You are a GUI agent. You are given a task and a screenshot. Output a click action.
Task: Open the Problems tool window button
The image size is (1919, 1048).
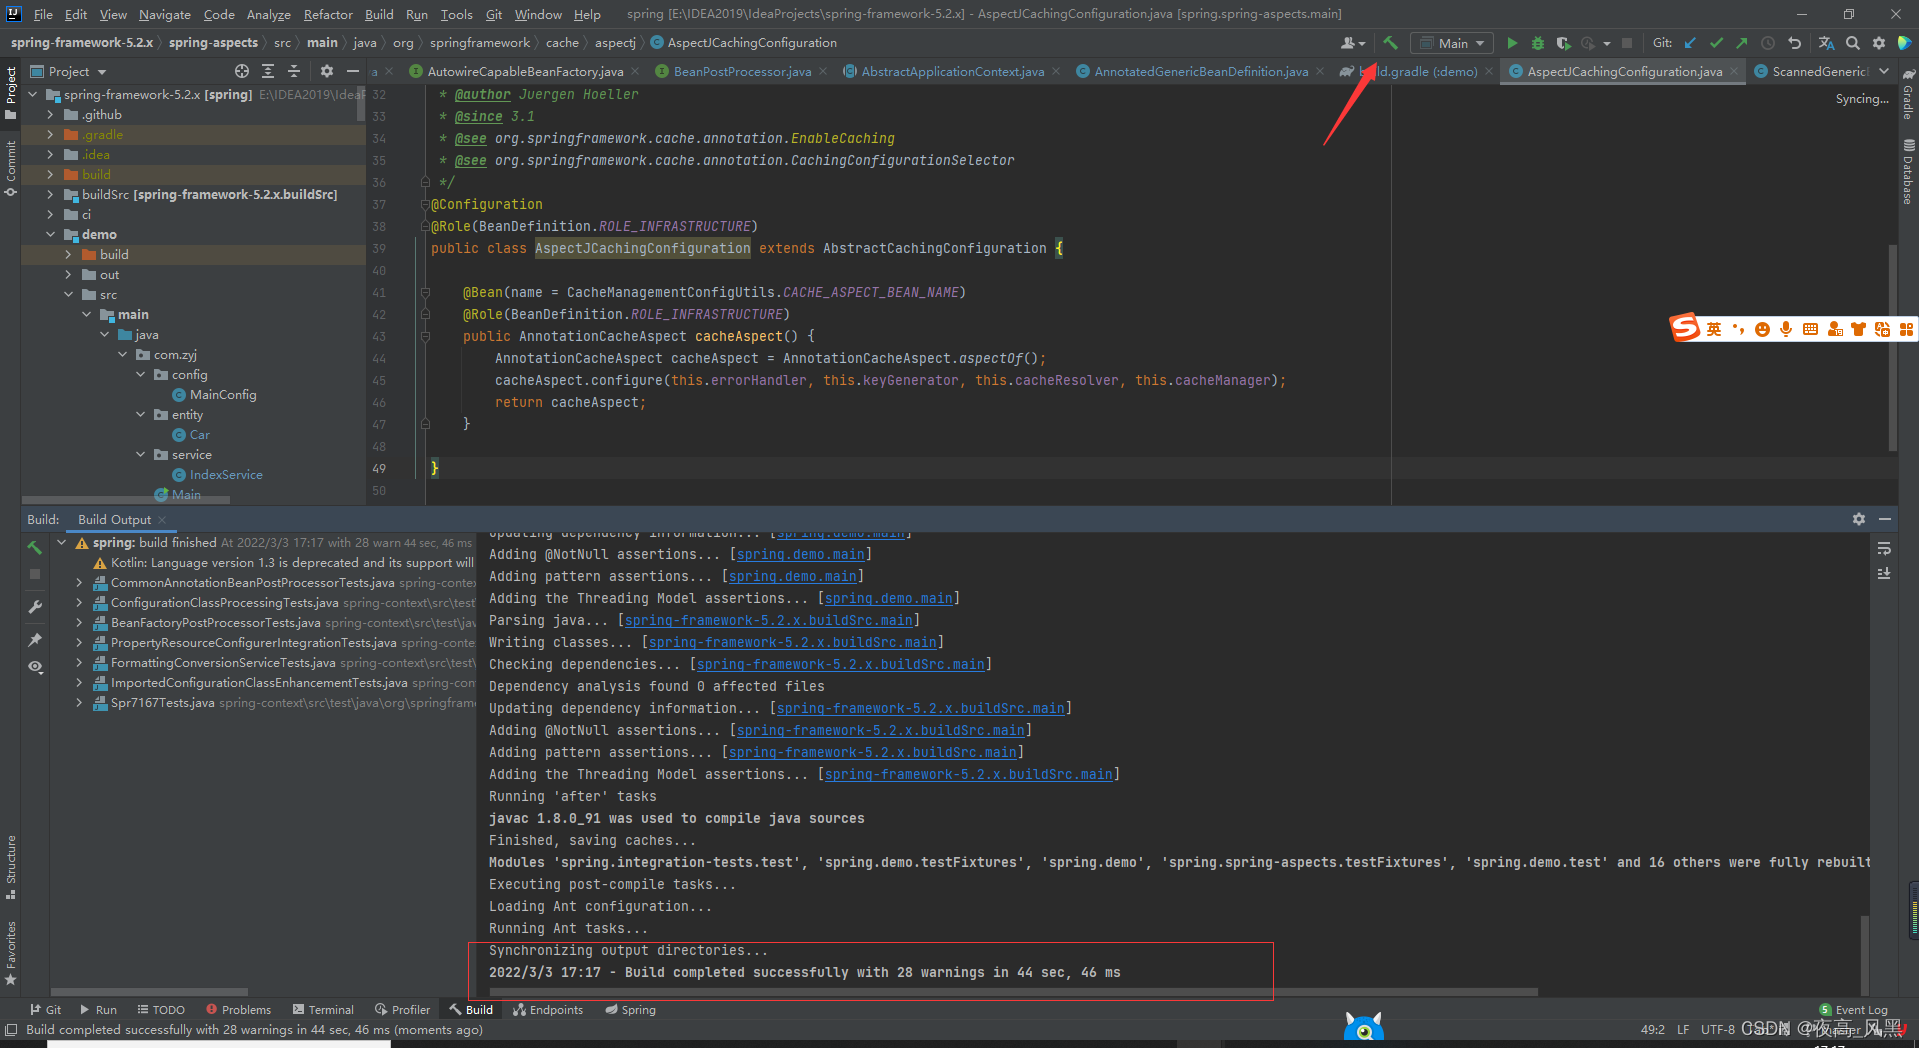click(238, 1010)
